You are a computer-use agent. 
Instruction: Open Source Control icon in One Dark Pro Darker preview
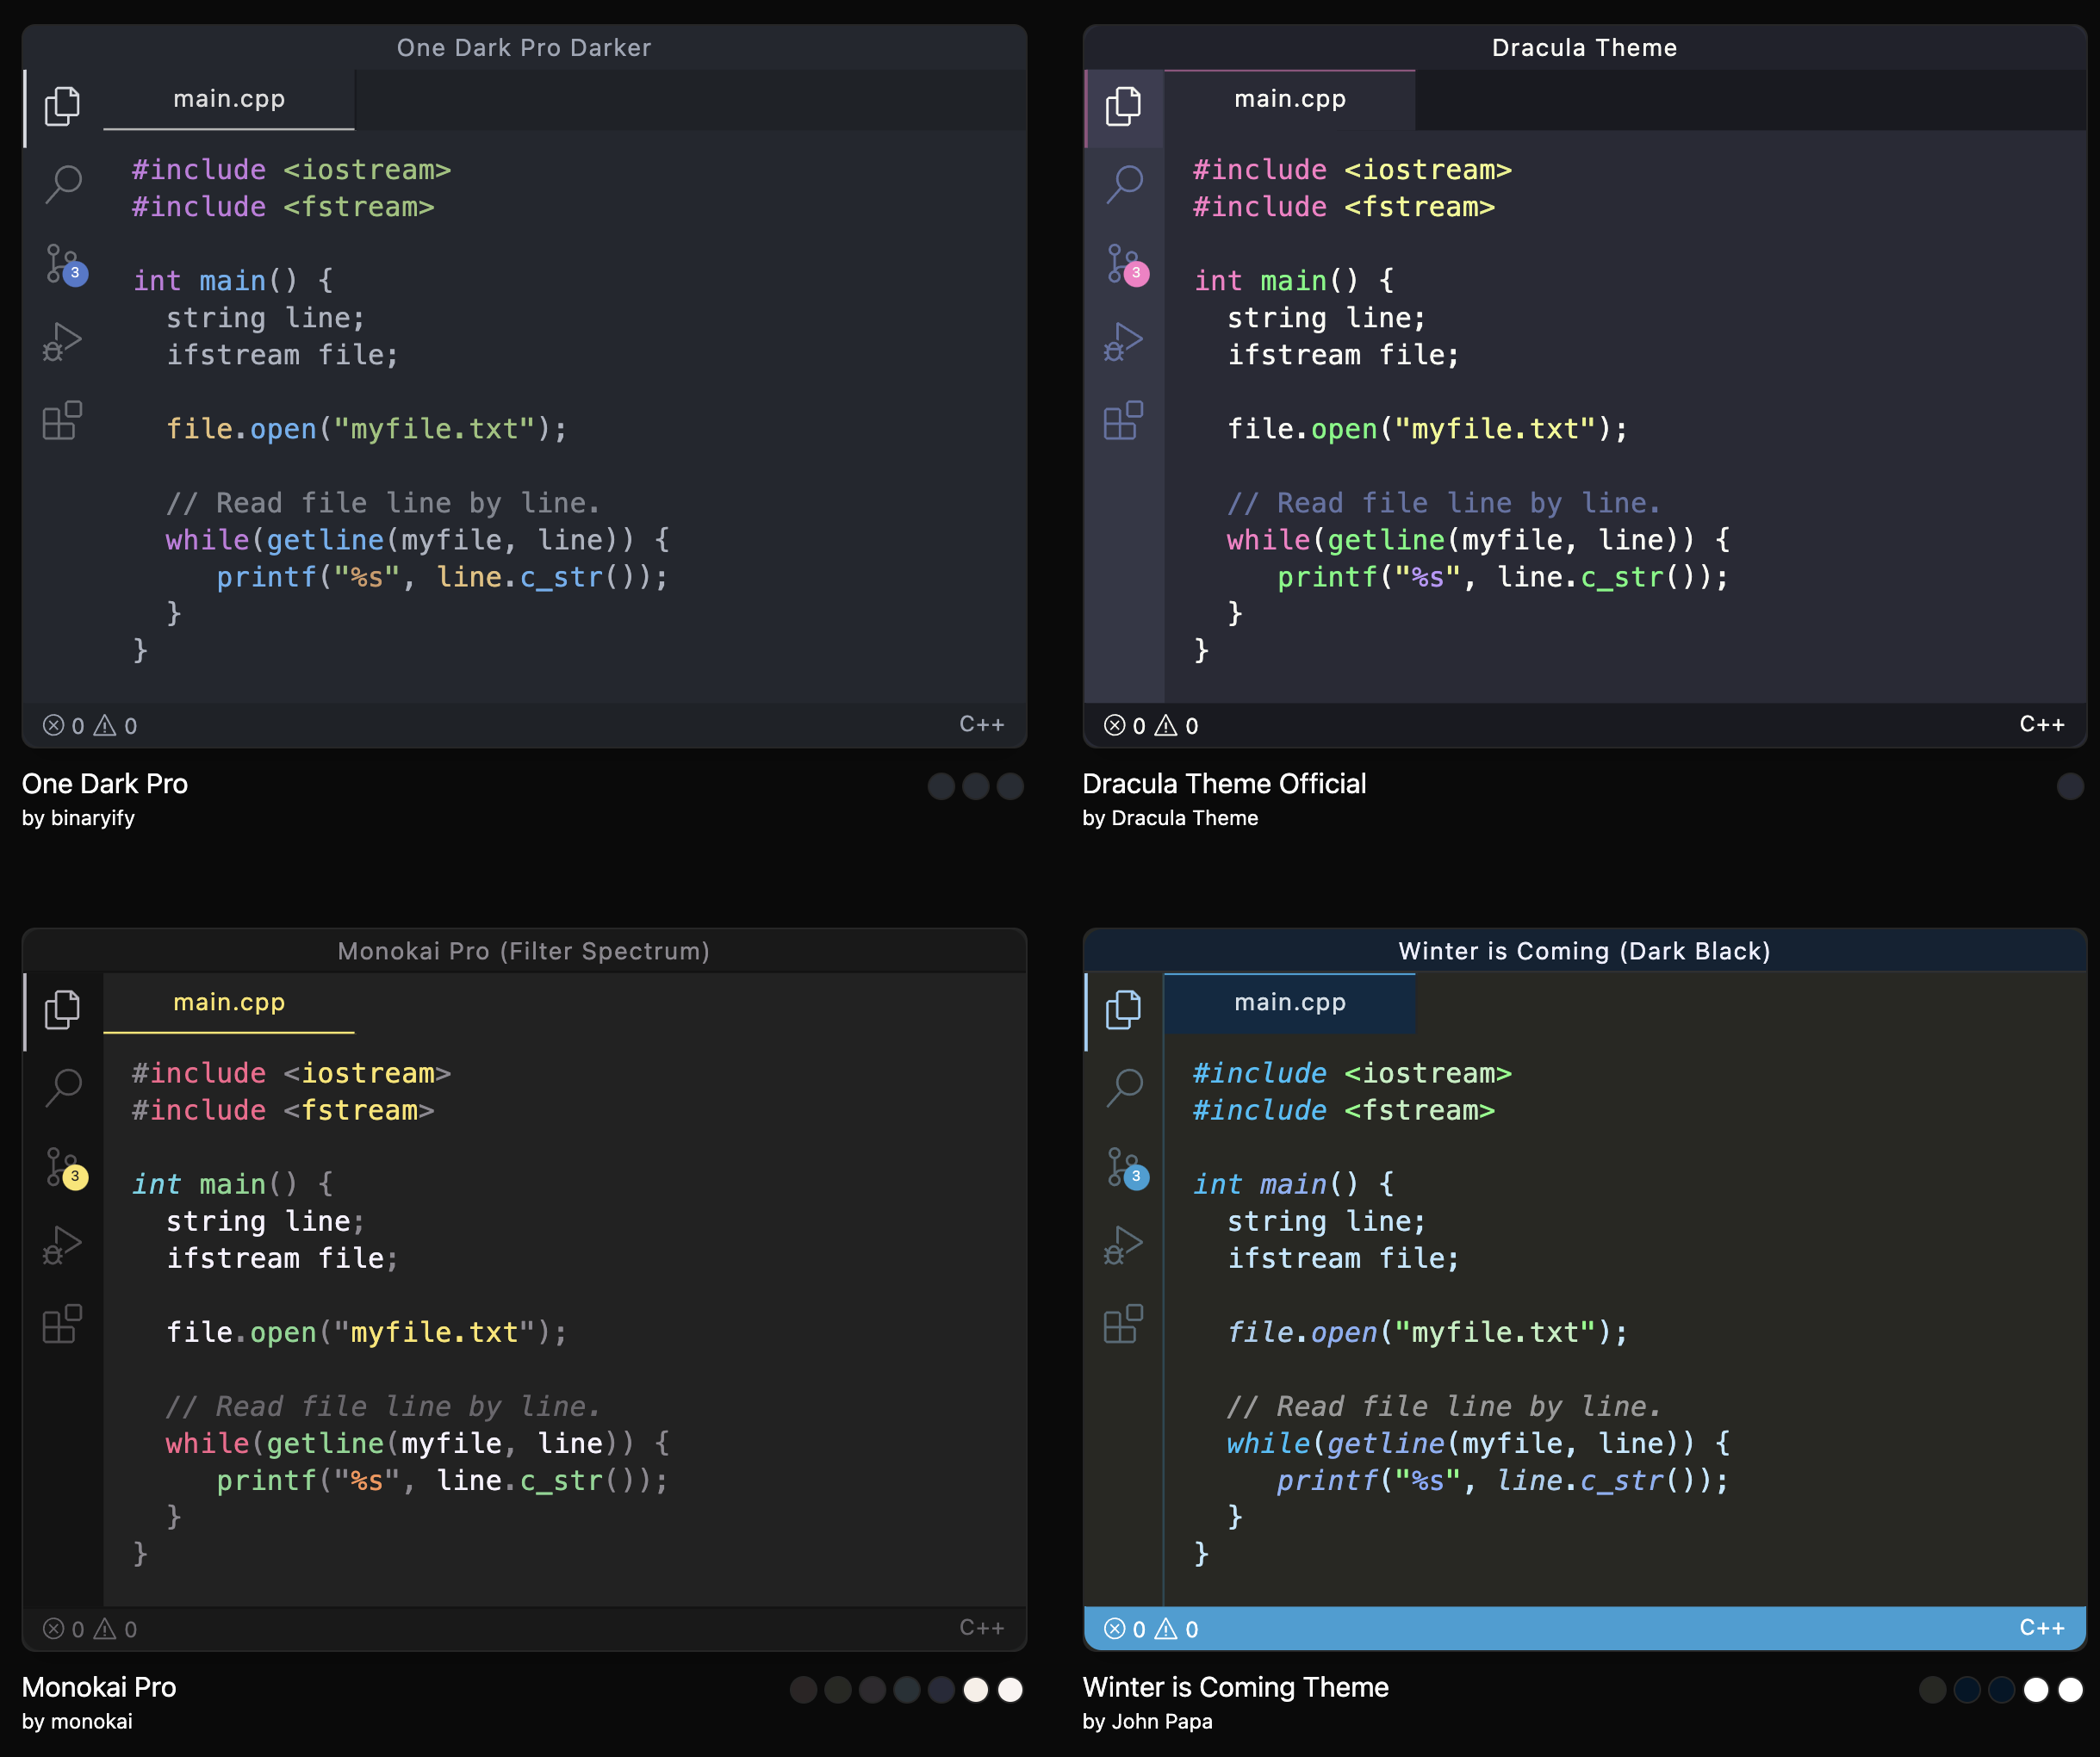(x=66, y=265)
